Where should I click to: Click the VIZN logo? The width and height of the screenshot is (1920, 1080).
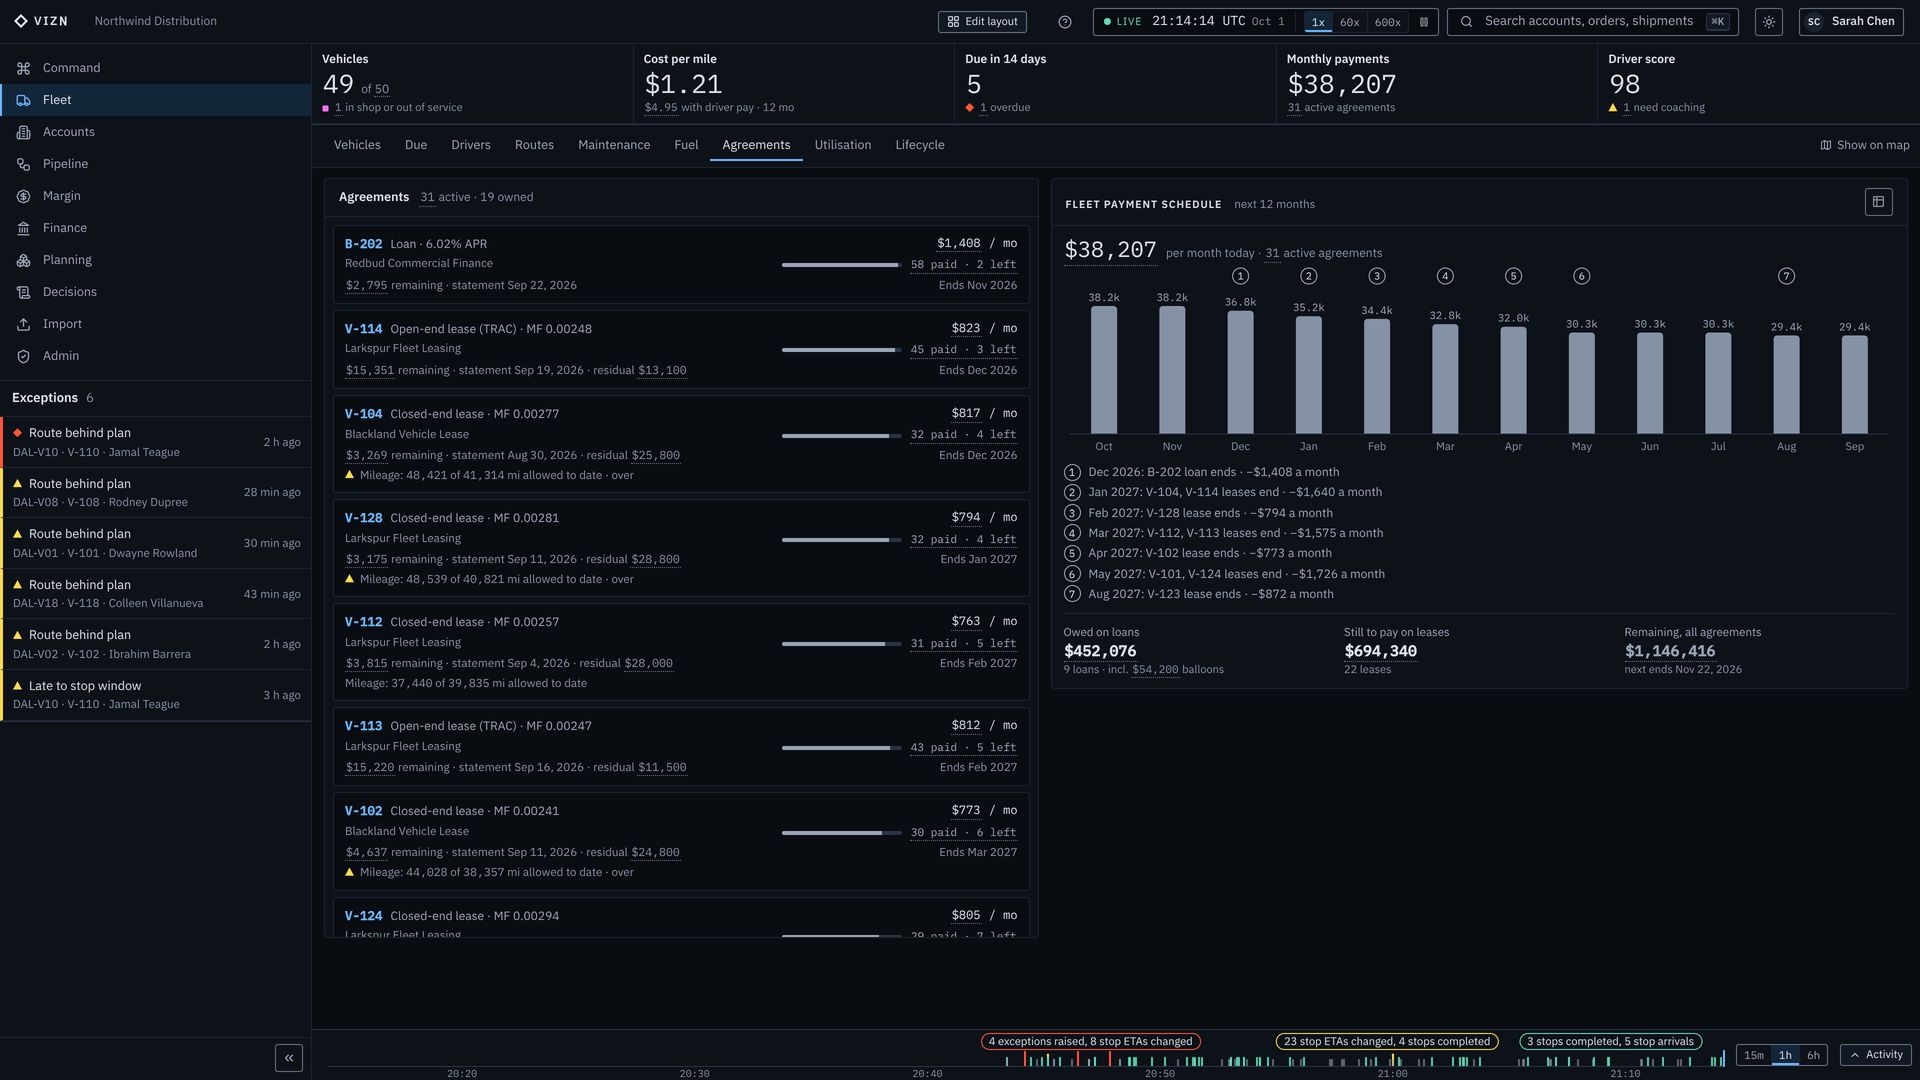coord(41,21)
